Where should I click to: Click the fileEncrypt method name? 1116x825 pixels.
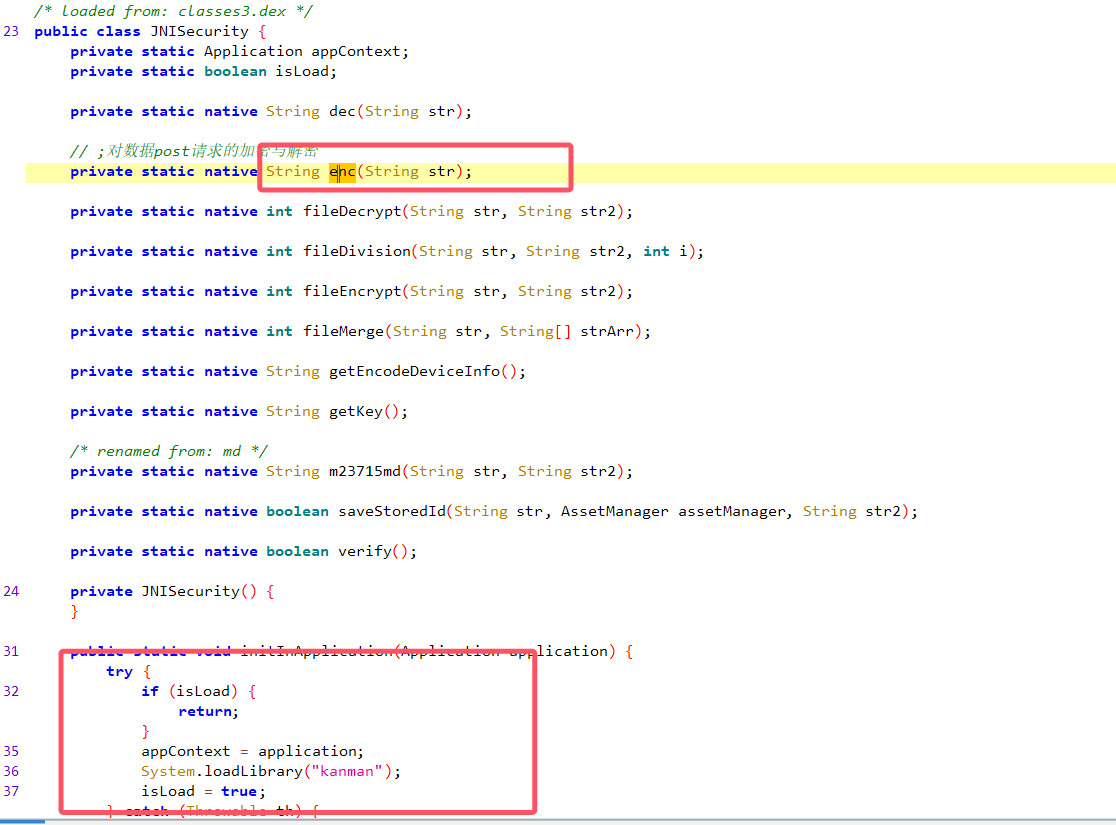[x=352, y=291]
